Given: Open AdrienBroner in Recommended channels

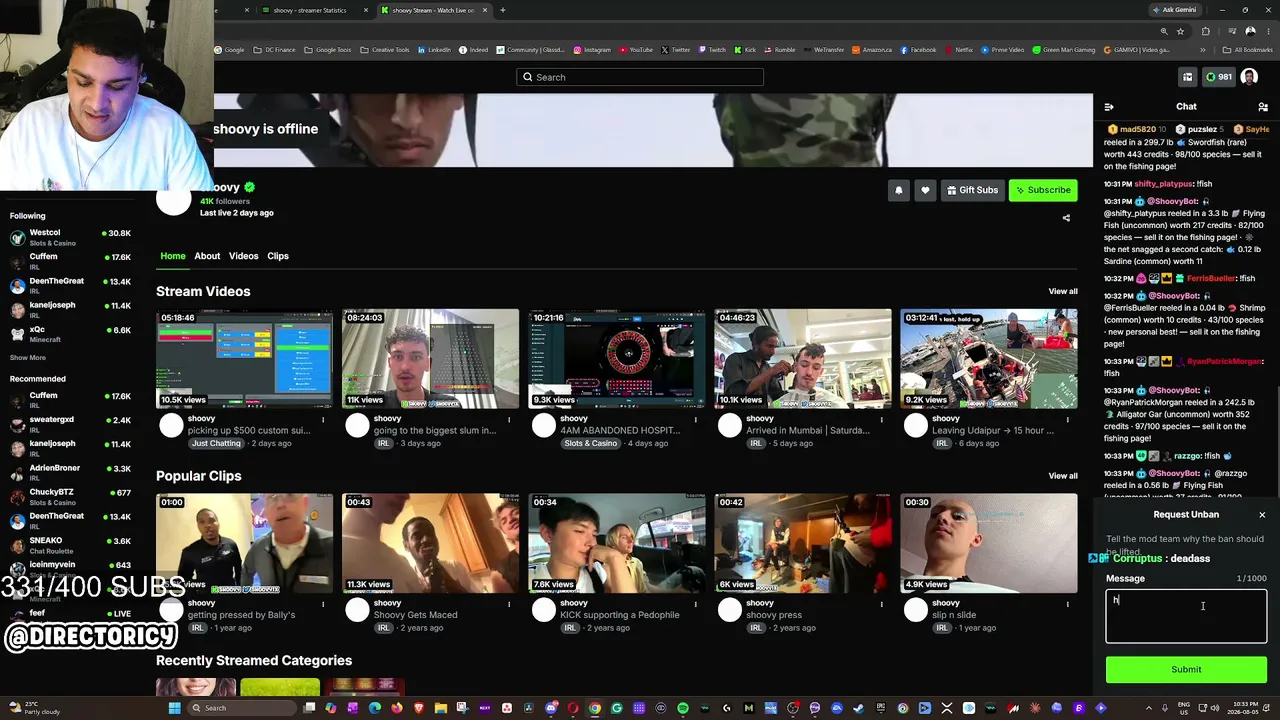Looking at the screenshot, I should pyautogui.click(x=70, y=472).
